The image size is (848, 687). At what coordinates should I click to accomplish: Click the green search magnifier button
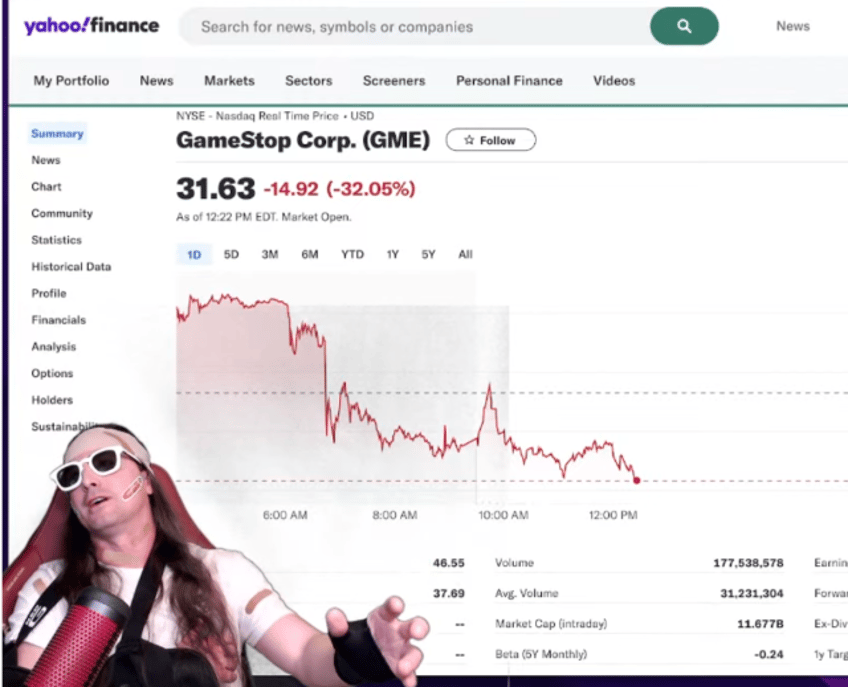pos(684,26)
